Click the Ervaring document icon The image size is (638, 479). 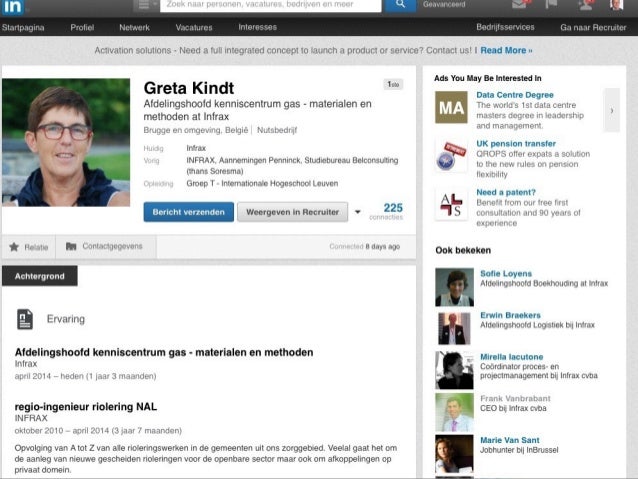[25, 319]
